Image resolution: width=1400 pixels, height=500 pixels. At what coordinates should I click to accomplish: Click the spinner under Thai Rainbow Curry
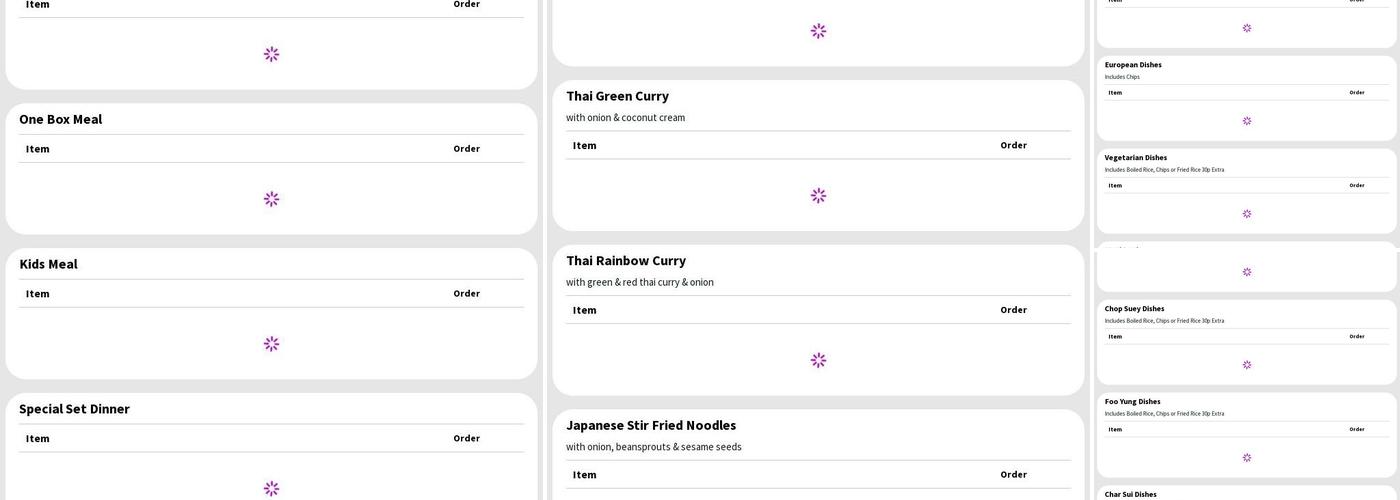818,360
